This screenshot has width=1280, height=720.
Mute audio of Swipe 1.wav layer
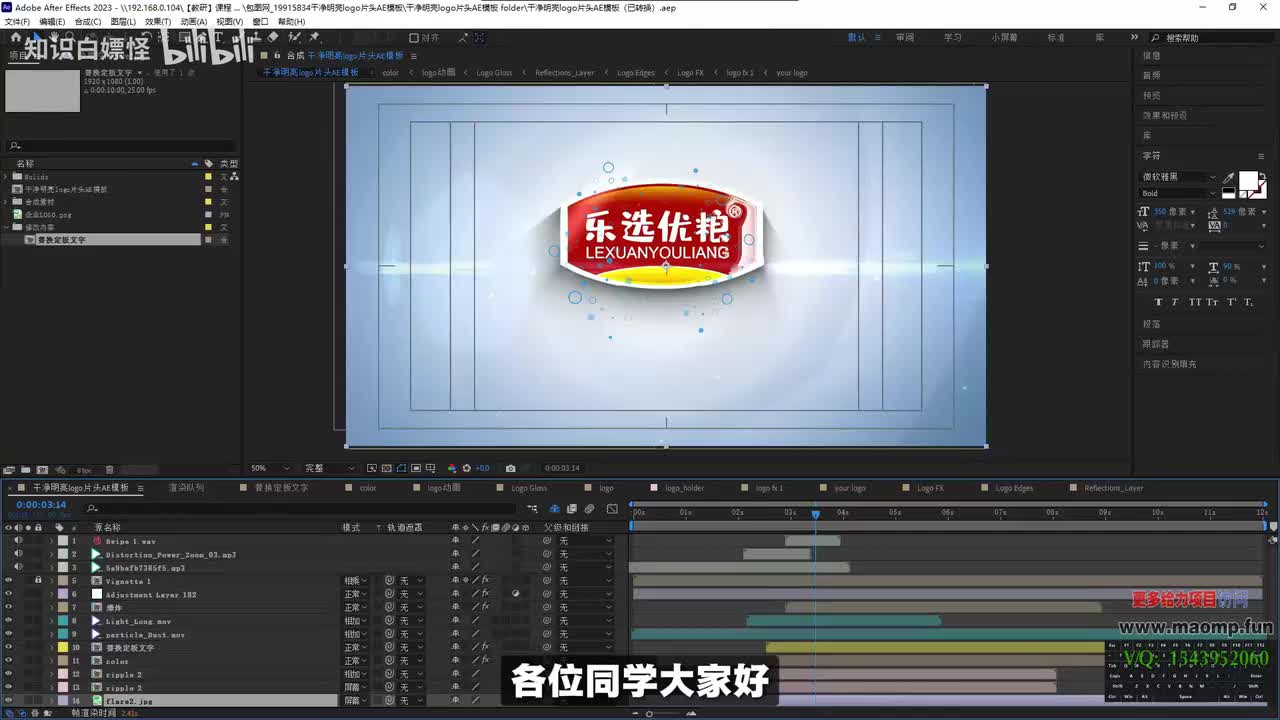18,540
